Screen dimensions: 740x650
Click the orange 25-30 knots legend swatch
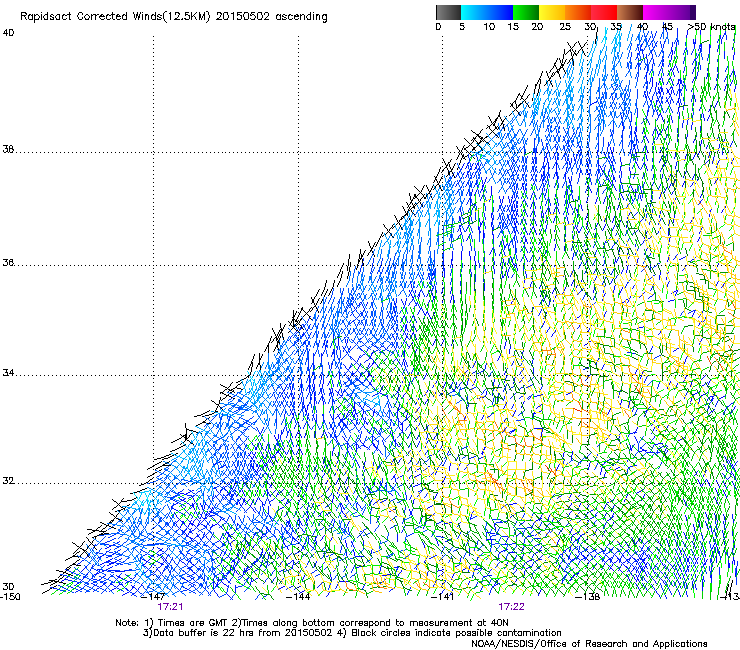(578, 12)
